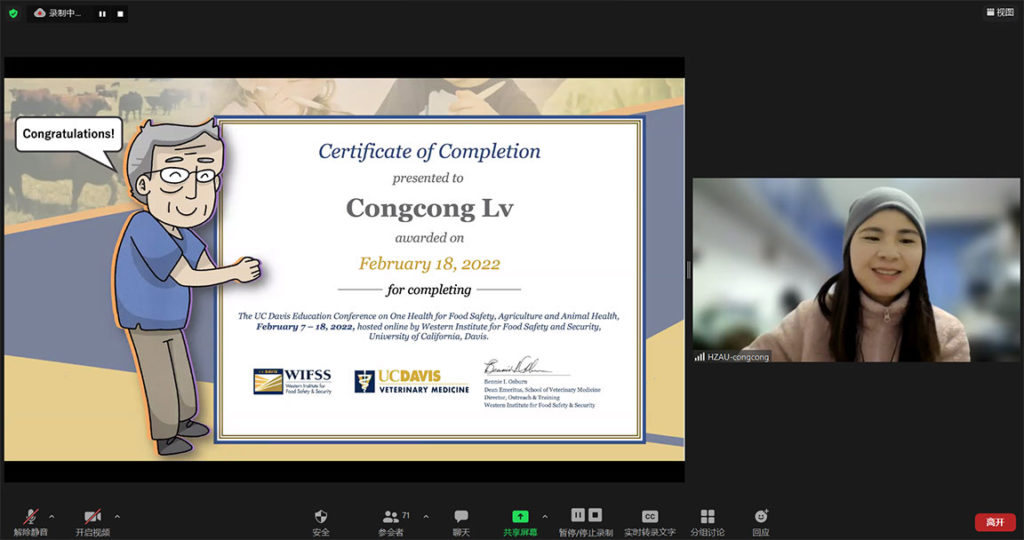Open the Security (安全) shield menu
Screen dimensions: 1024x540
(321, 520)
